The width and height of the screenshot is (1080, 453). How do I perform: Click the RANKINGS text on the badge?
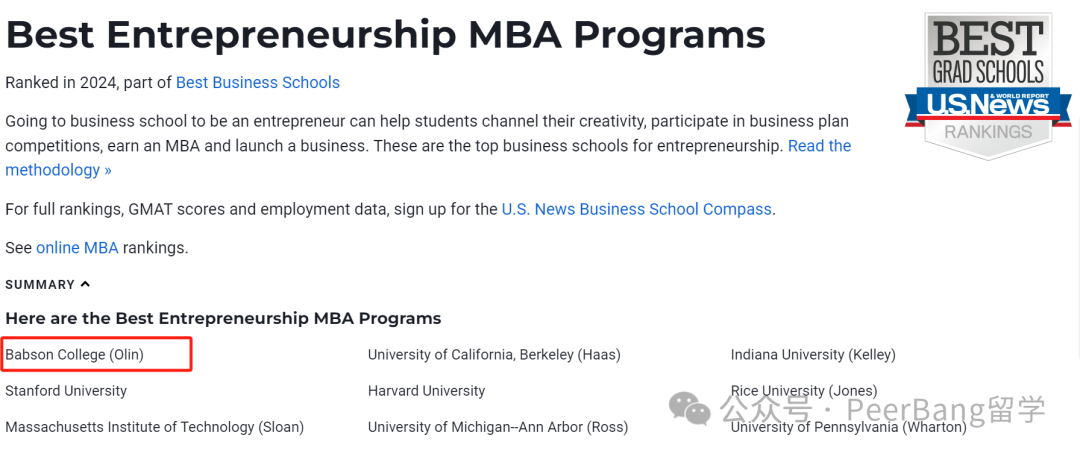pyautogui.click(x=988, y=131)
